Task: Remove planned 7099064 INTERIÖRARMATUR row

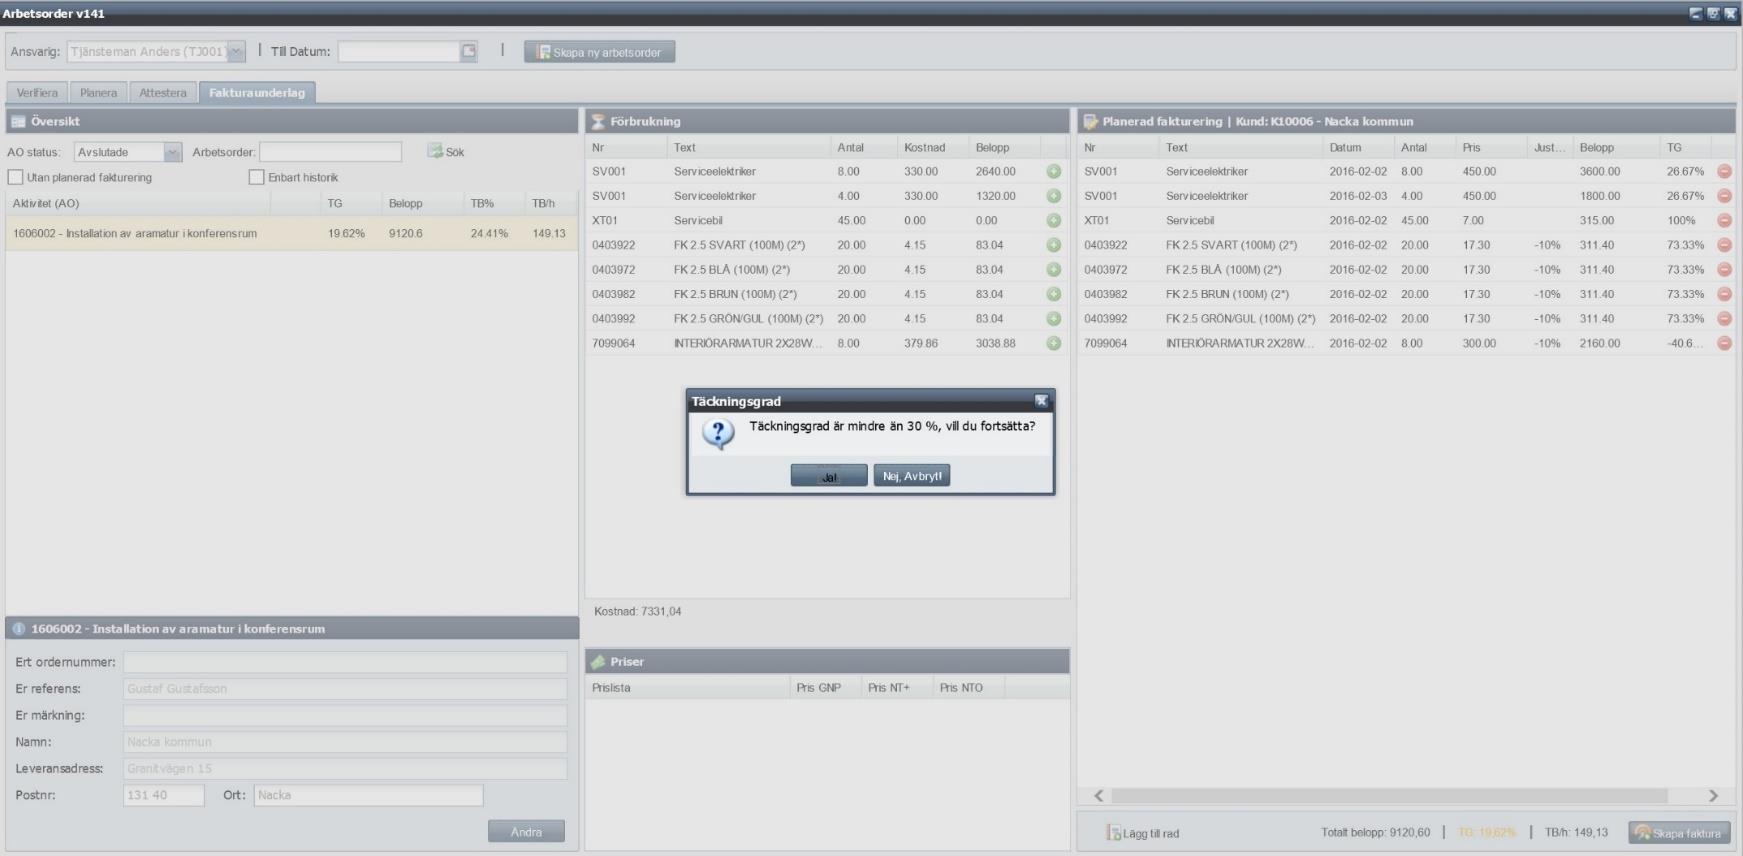Action: [x=1724, y=343]
